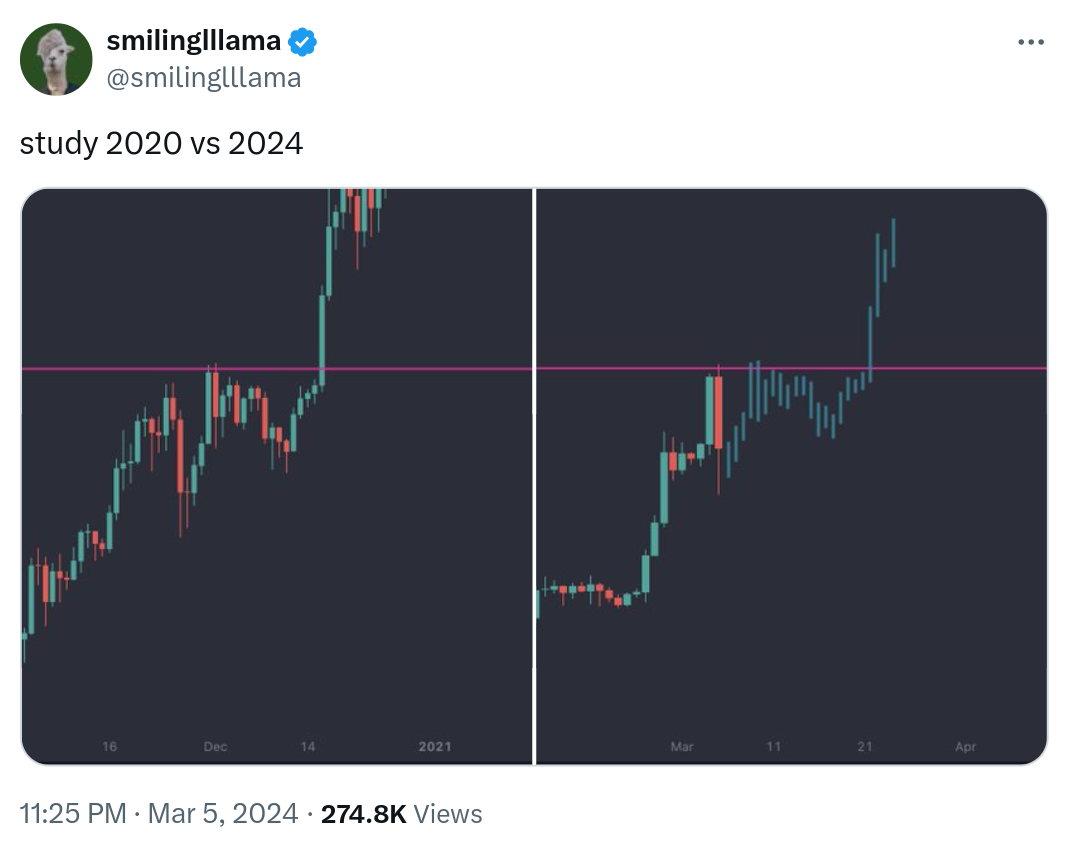
Task: Open the three-dot more options menu
Action: [1030, 42]
